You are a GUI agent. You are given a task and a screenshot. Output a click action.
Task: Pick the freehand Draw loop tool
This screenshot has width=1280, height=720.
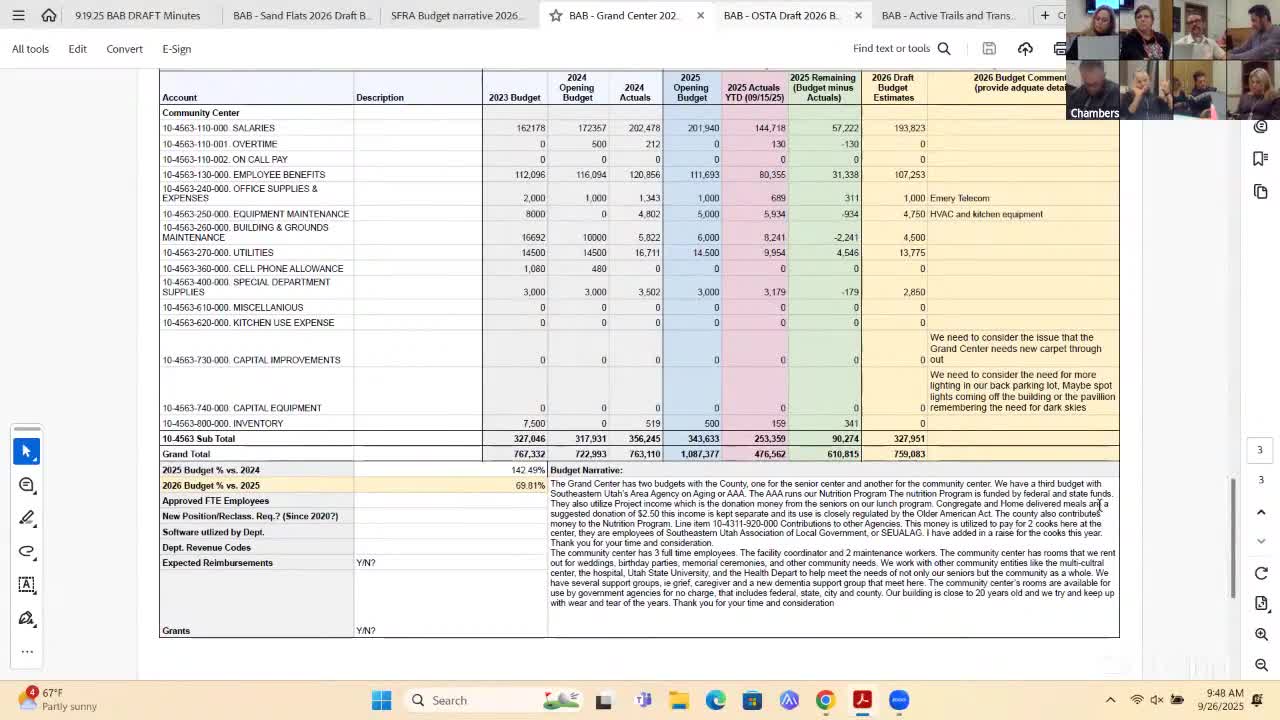pyautogui.click(x=27, y=551)
